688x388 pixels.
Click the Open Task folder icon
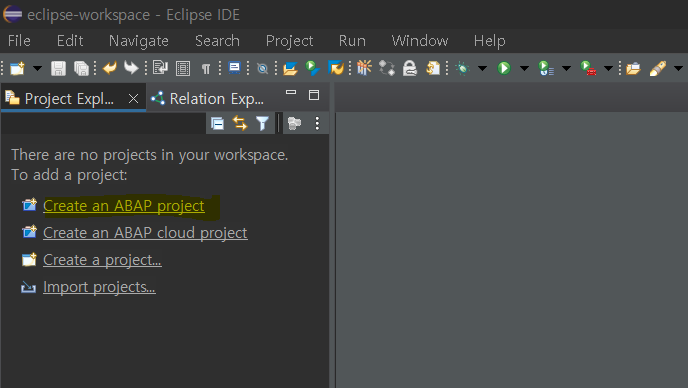click(633, 68)
